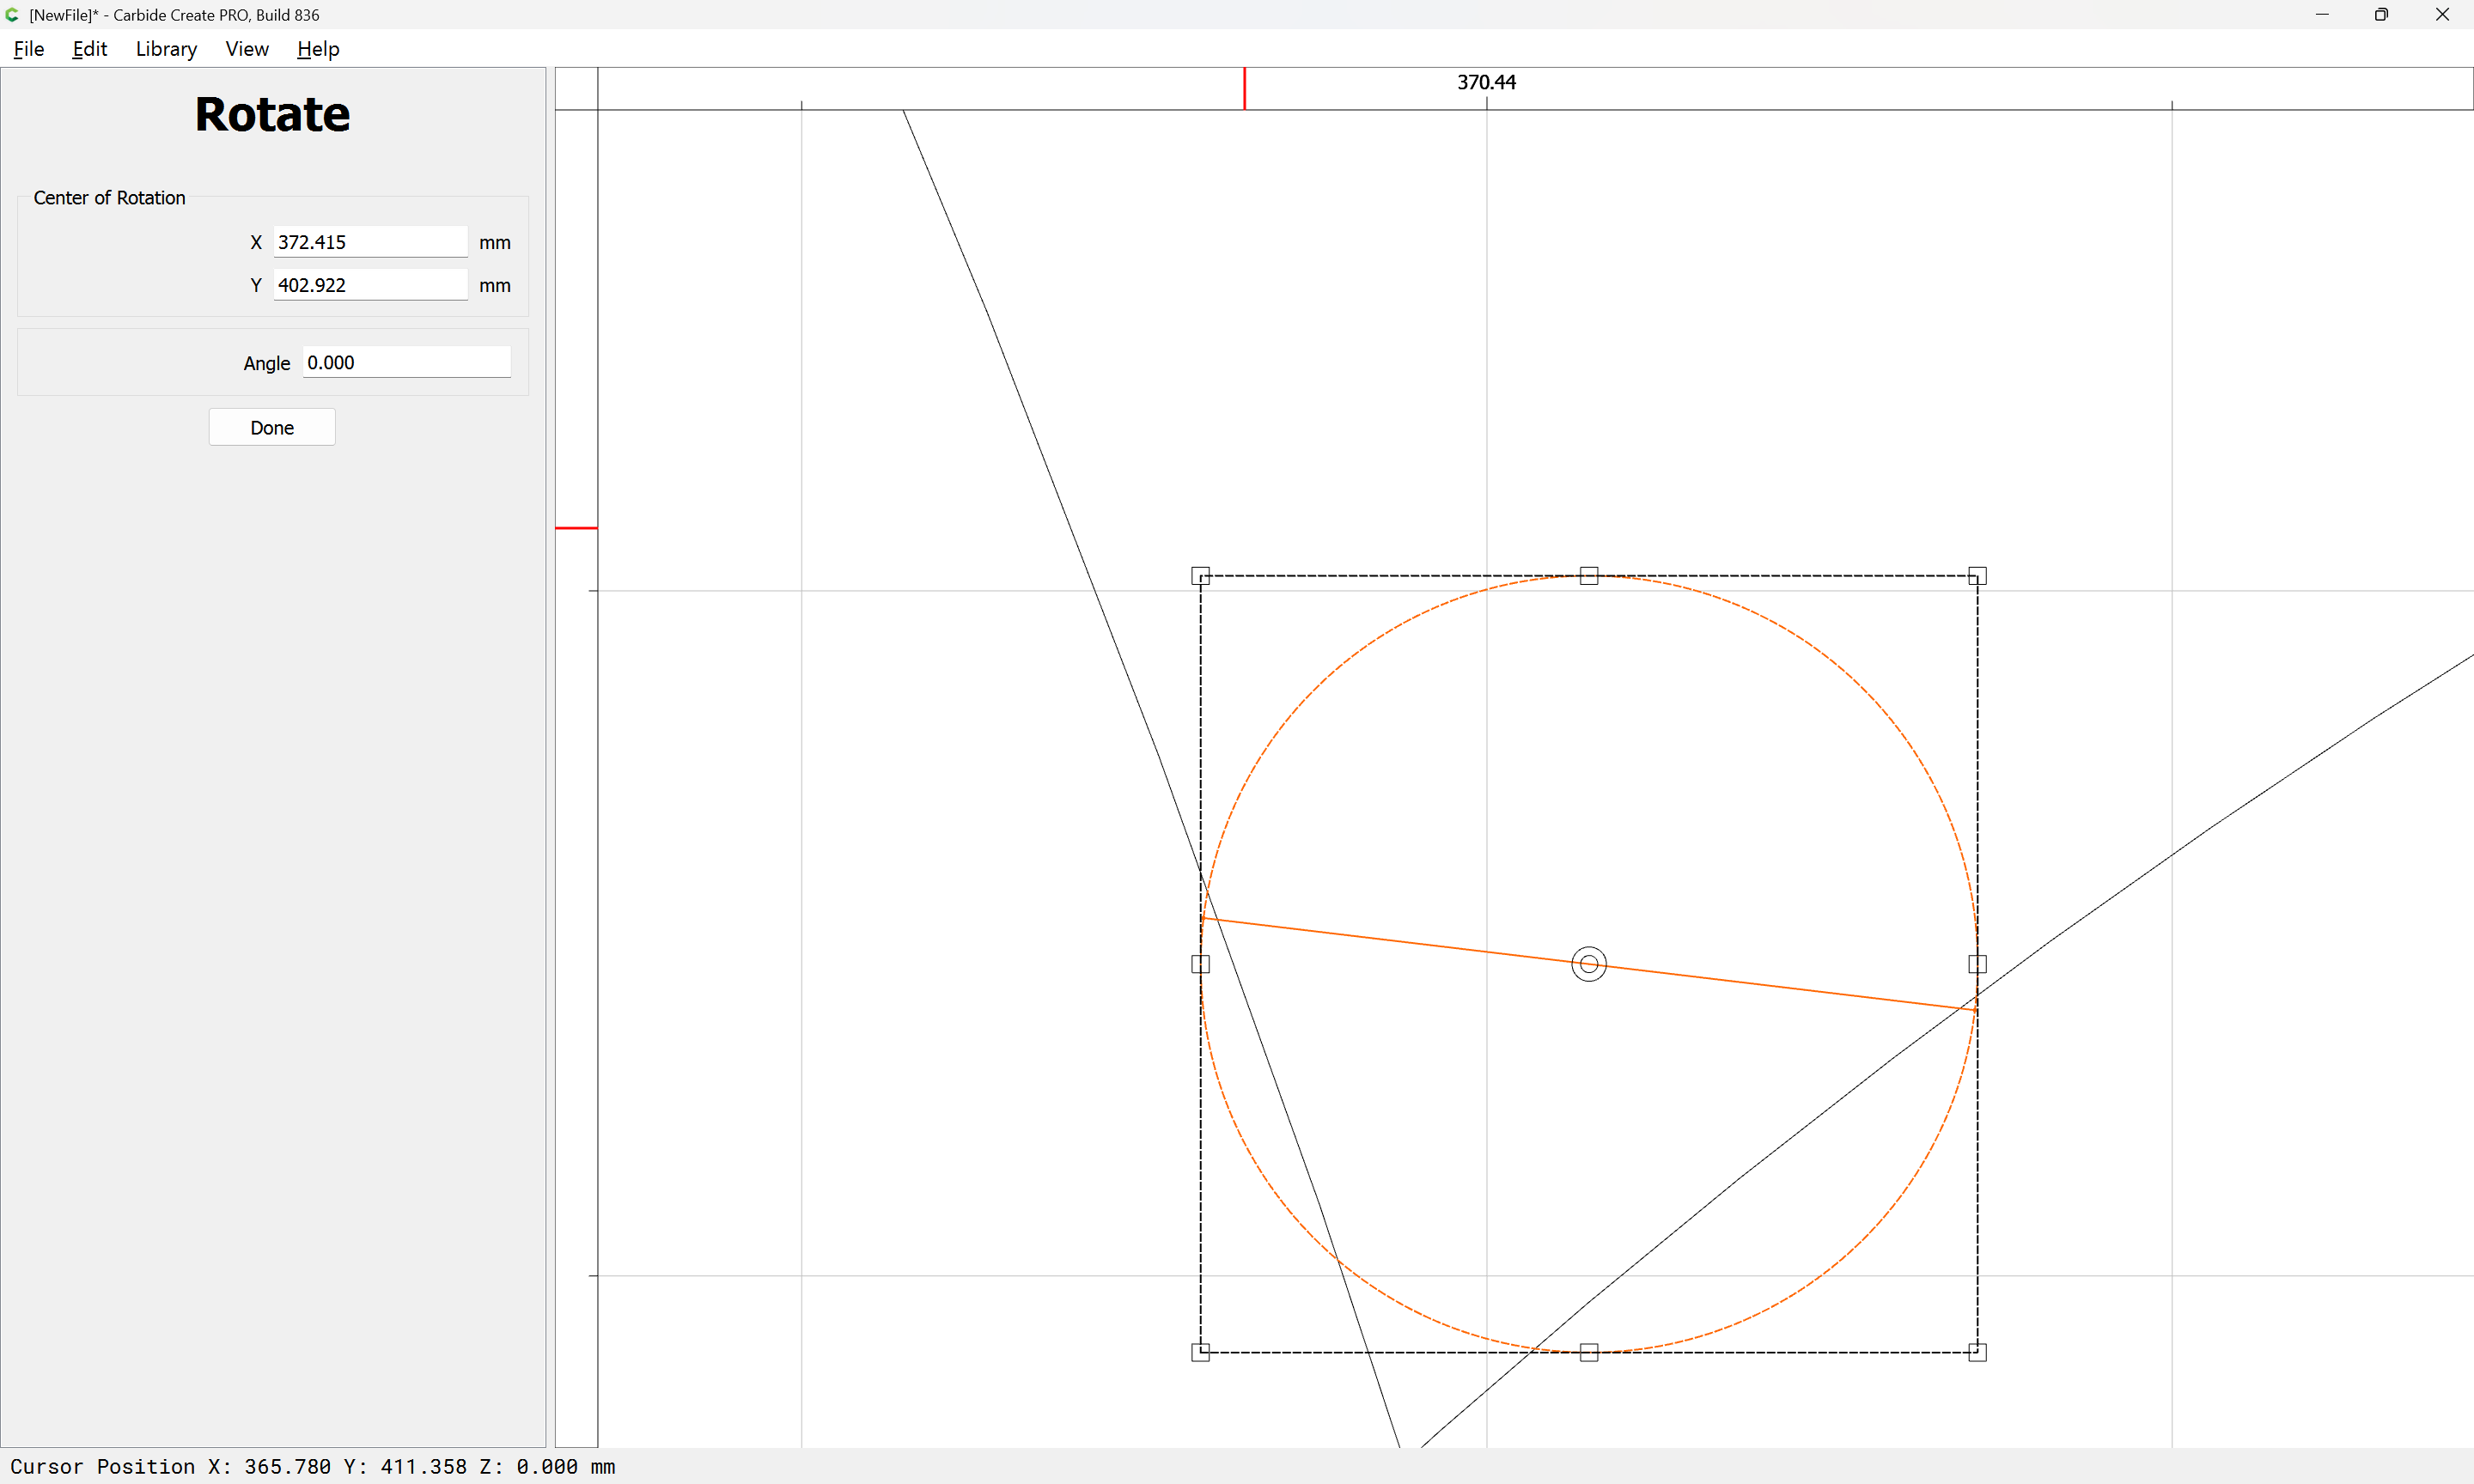Click the Center of Rotation Y field
The width and height of the screenshot is (2474, 1484).
370,285
